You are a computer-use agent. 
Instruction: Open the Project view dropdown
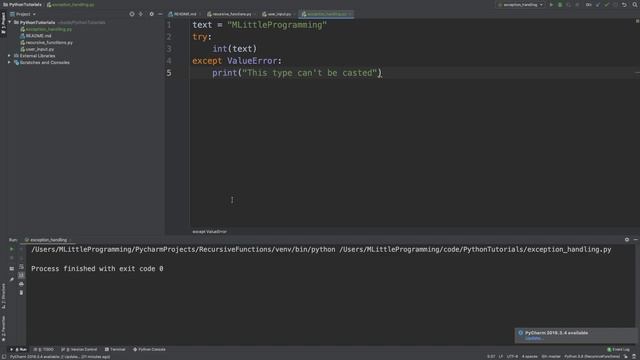coord(23,14)
